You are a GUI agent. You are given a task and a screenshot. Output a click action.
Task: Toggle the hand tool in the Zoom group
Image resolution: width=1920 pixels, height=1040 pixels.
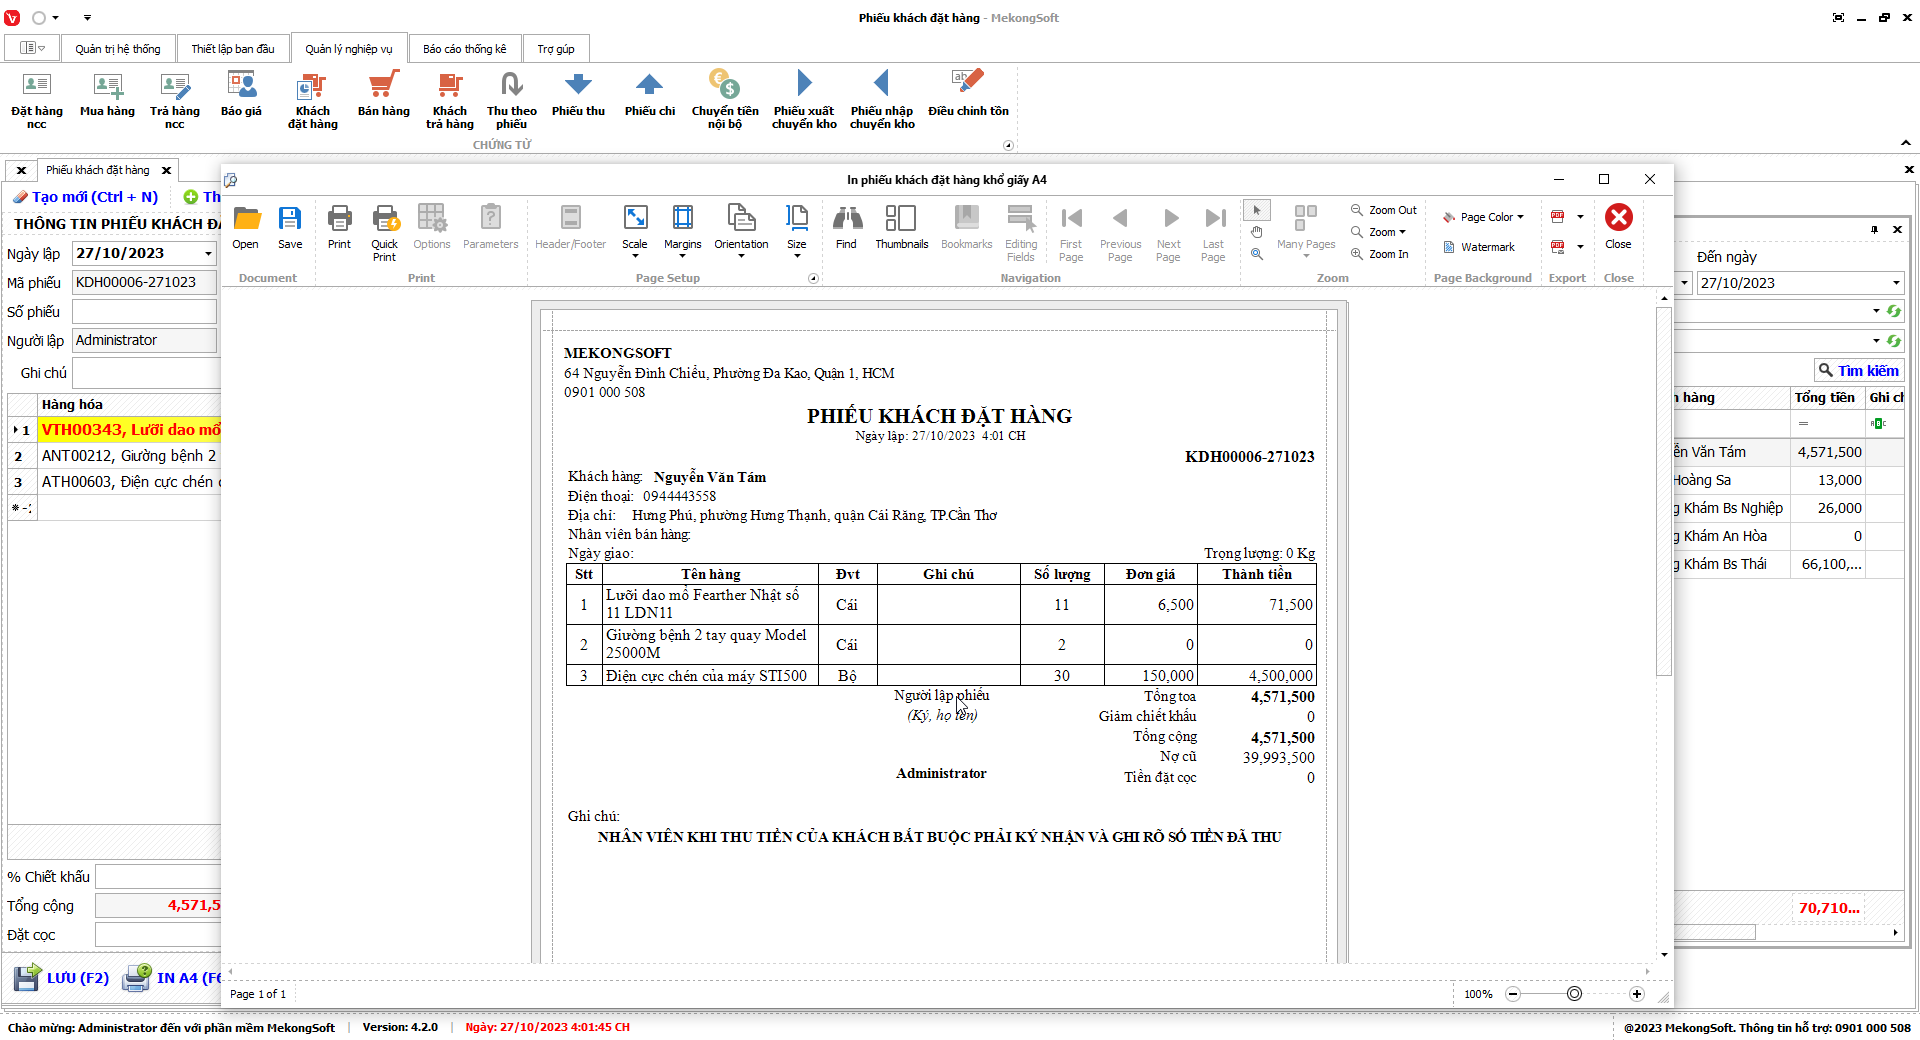pos(1257,232)
